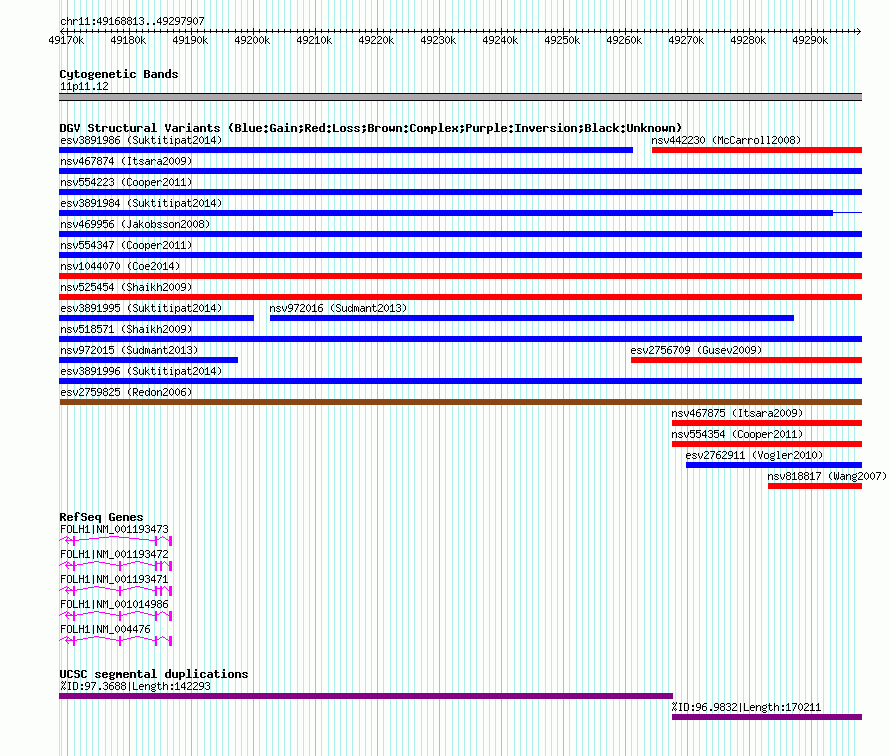Select the nsv818817 (Wang2007) red bar

click(x=815, y=486)
